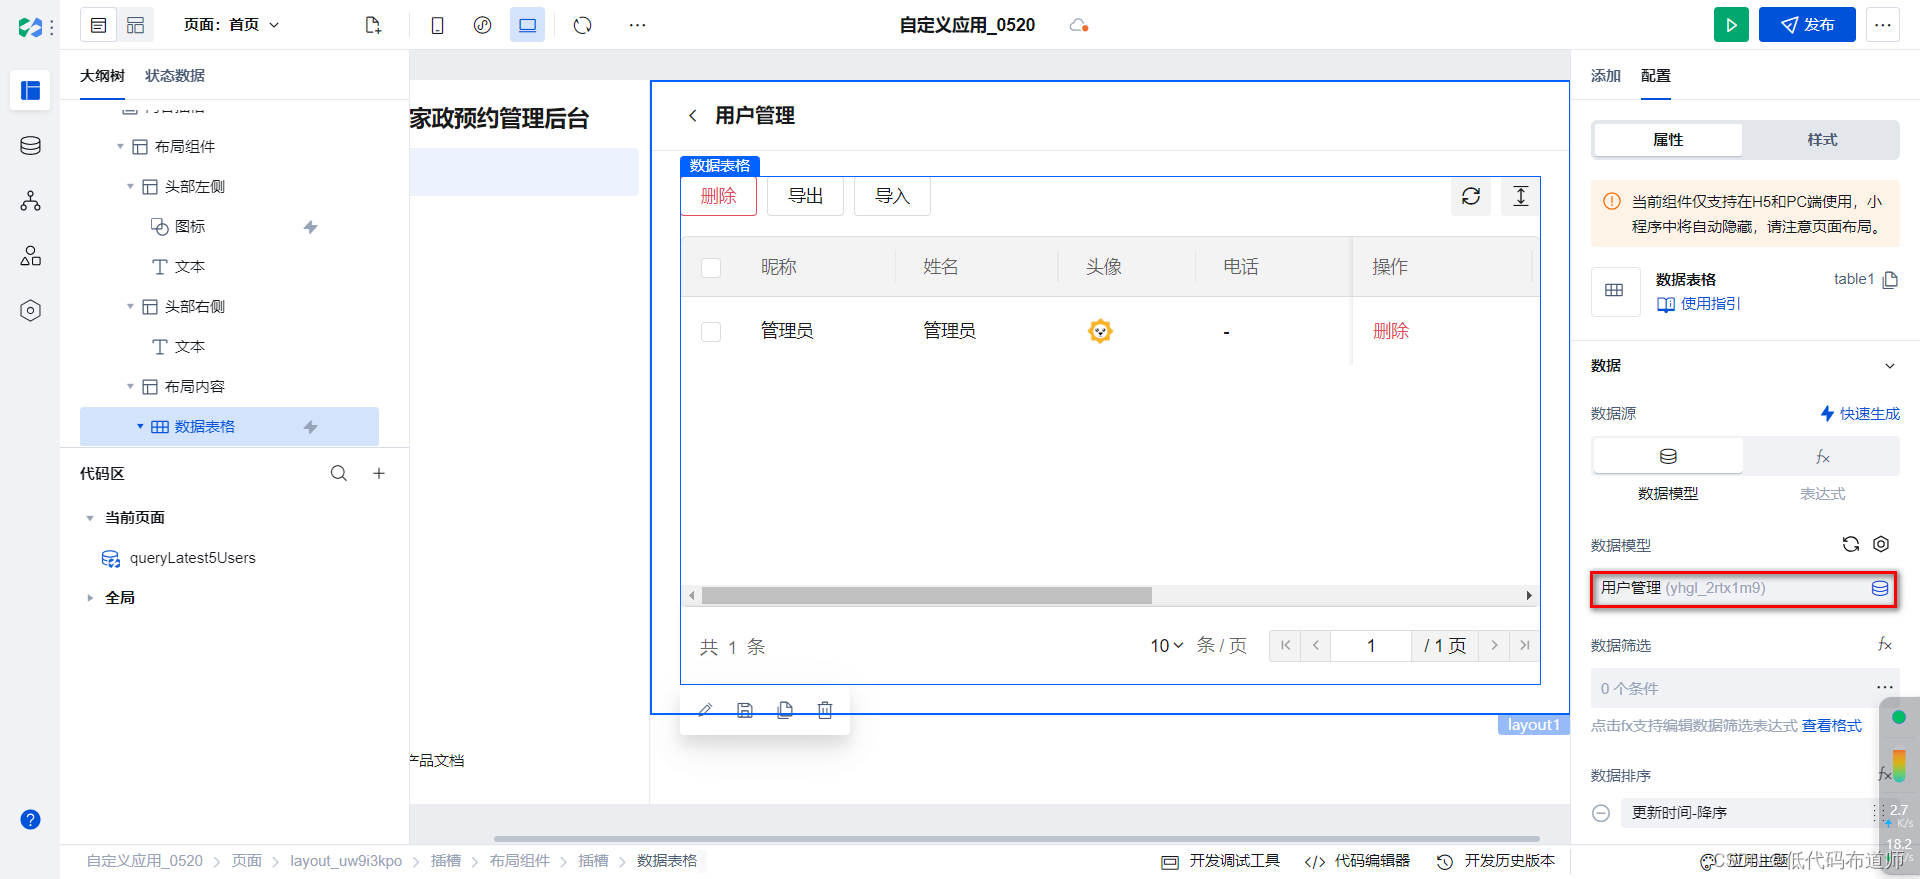Image resolution: width=1920 pixels, height=879 pixels.
Task: Click the copy icon on component toolbar
Action: click(785, 710)
